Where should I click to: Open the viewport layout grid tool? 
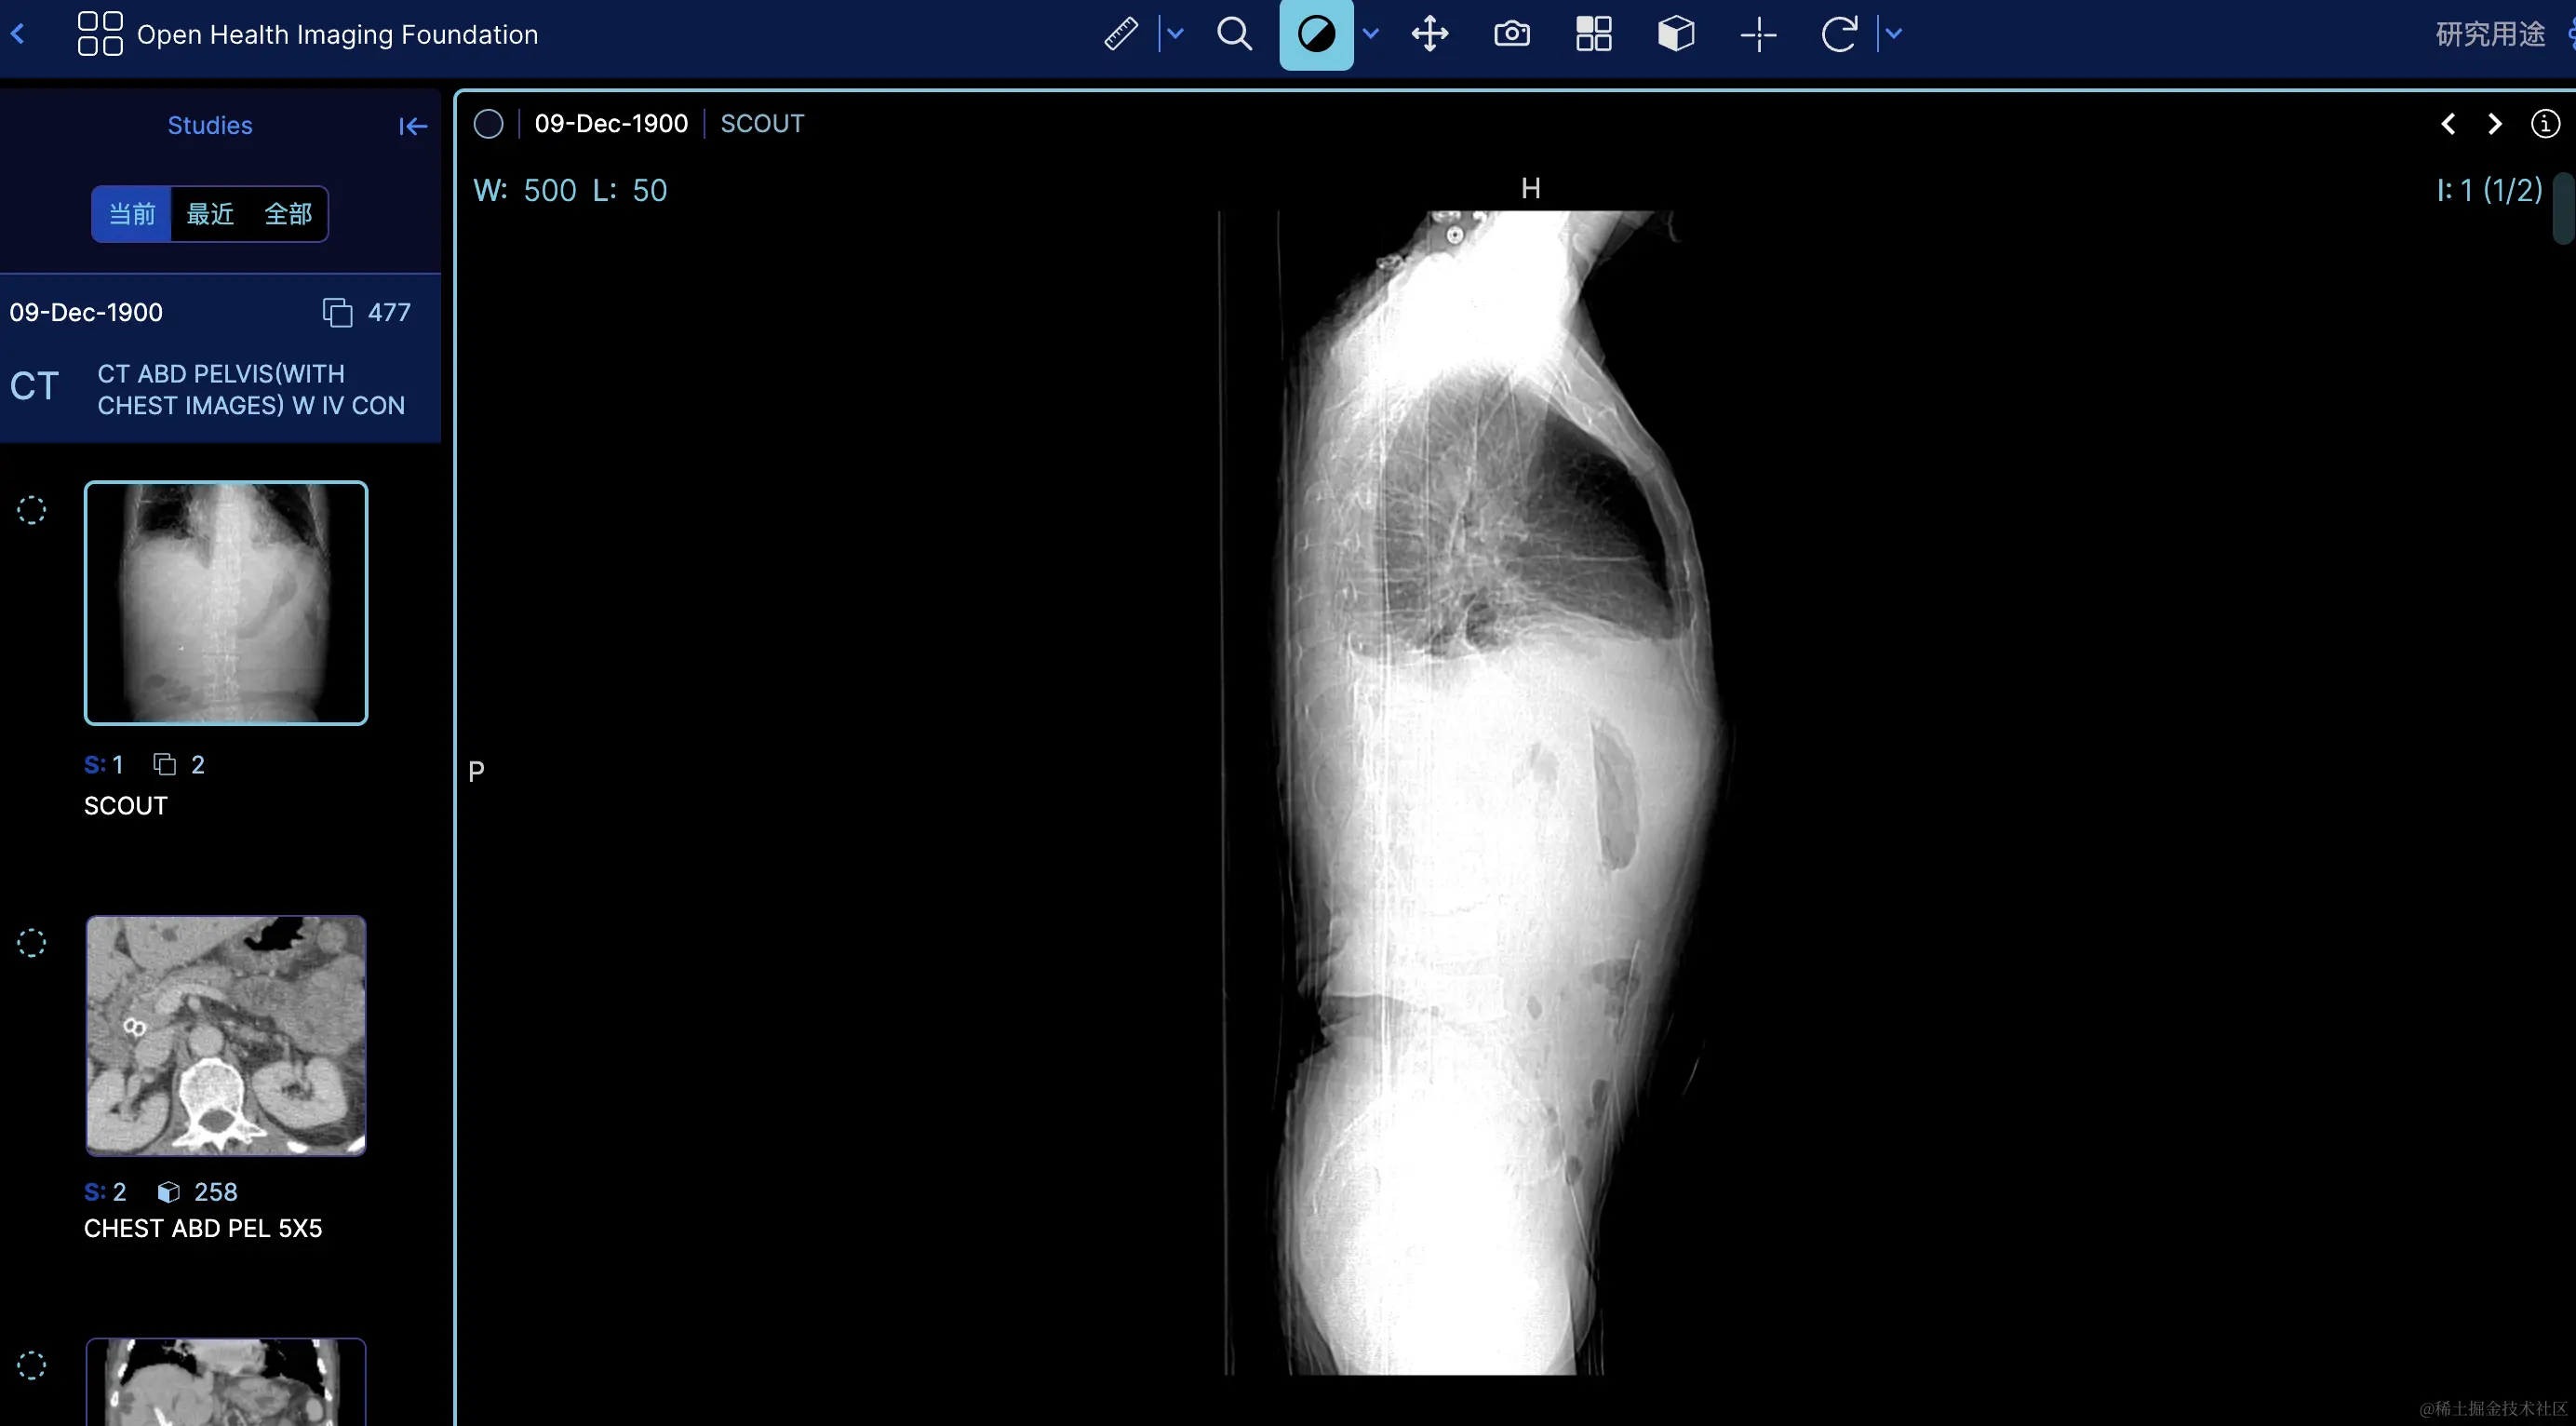tap(1593, 34)
